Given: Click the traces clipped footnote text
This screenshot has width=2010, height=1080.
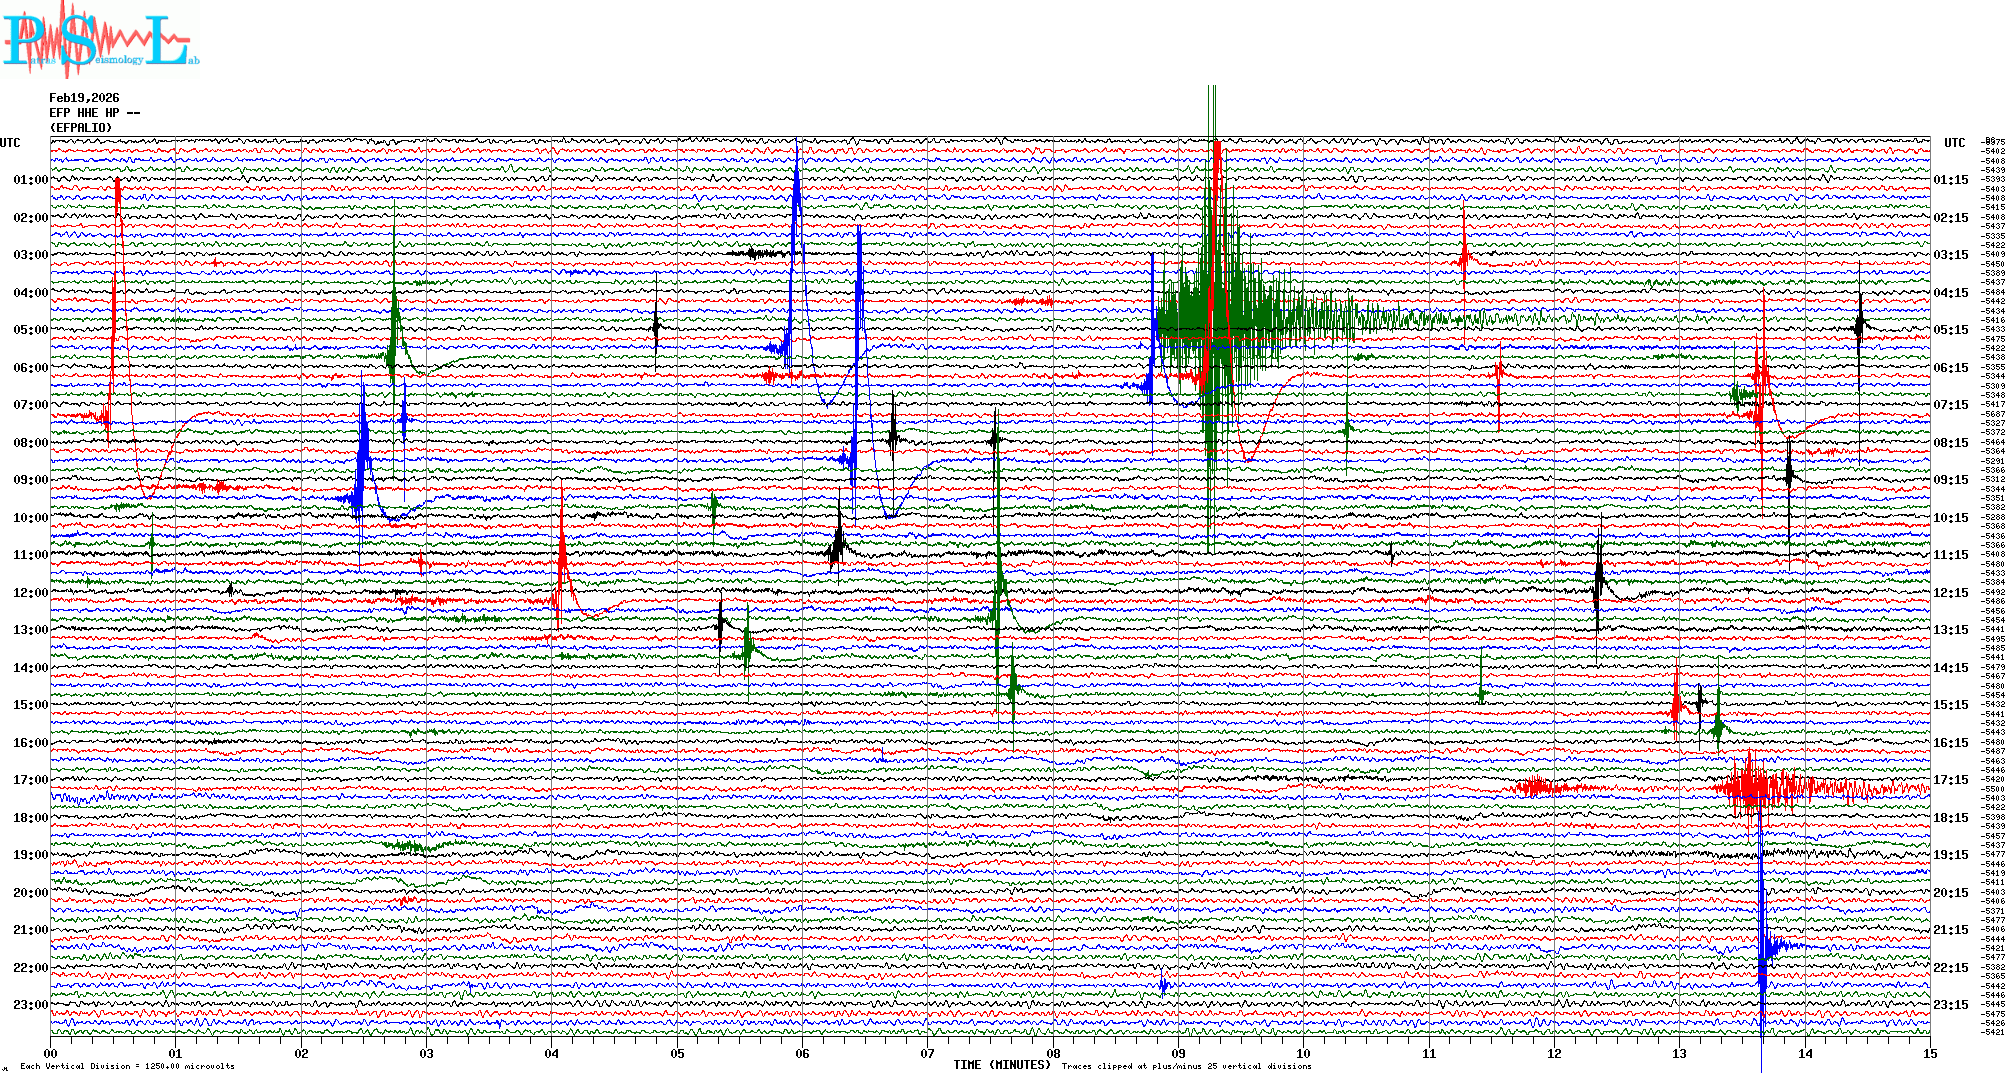Looking at the screenshot, I should tap(1186, 1066).
